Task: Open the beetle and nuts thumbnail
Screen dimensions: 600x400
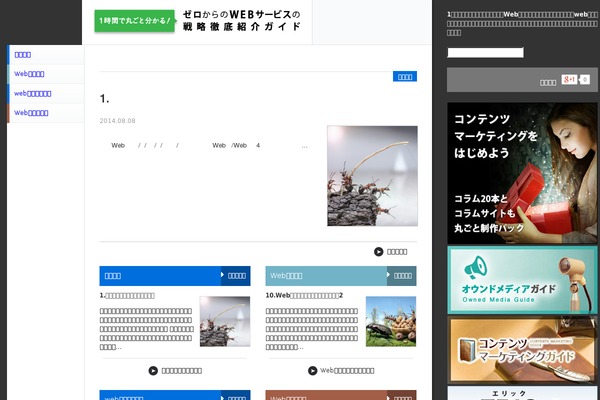Action: [391, 322]
